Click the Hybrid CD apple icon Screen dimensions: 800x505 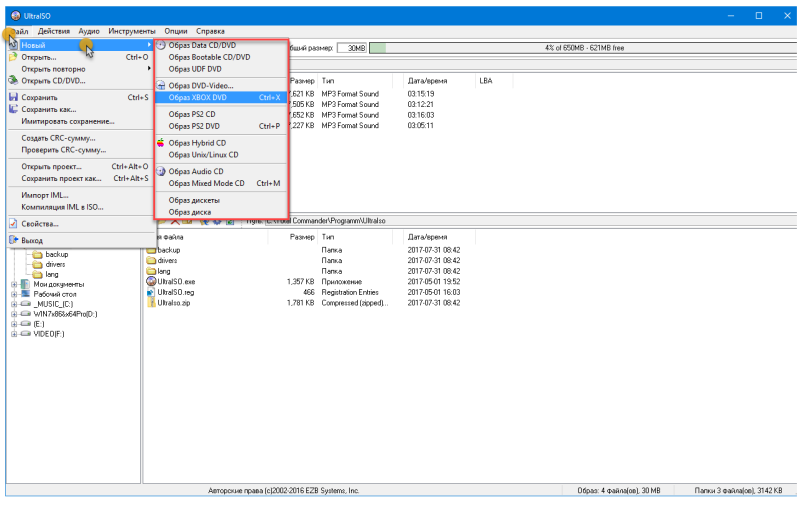pyautogui.click(x=161, y=143)
